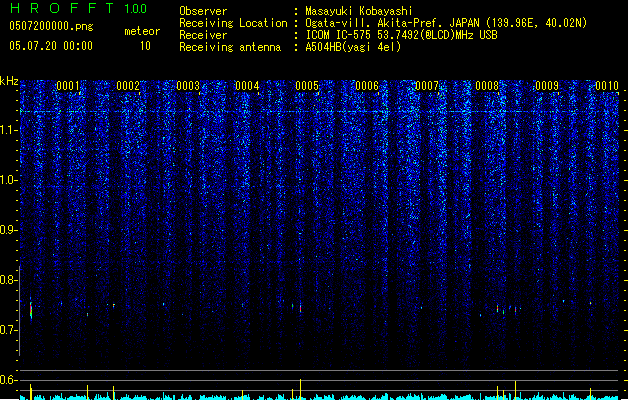
Task: Click the Observer field label
Action: click(x=203, y=11)
